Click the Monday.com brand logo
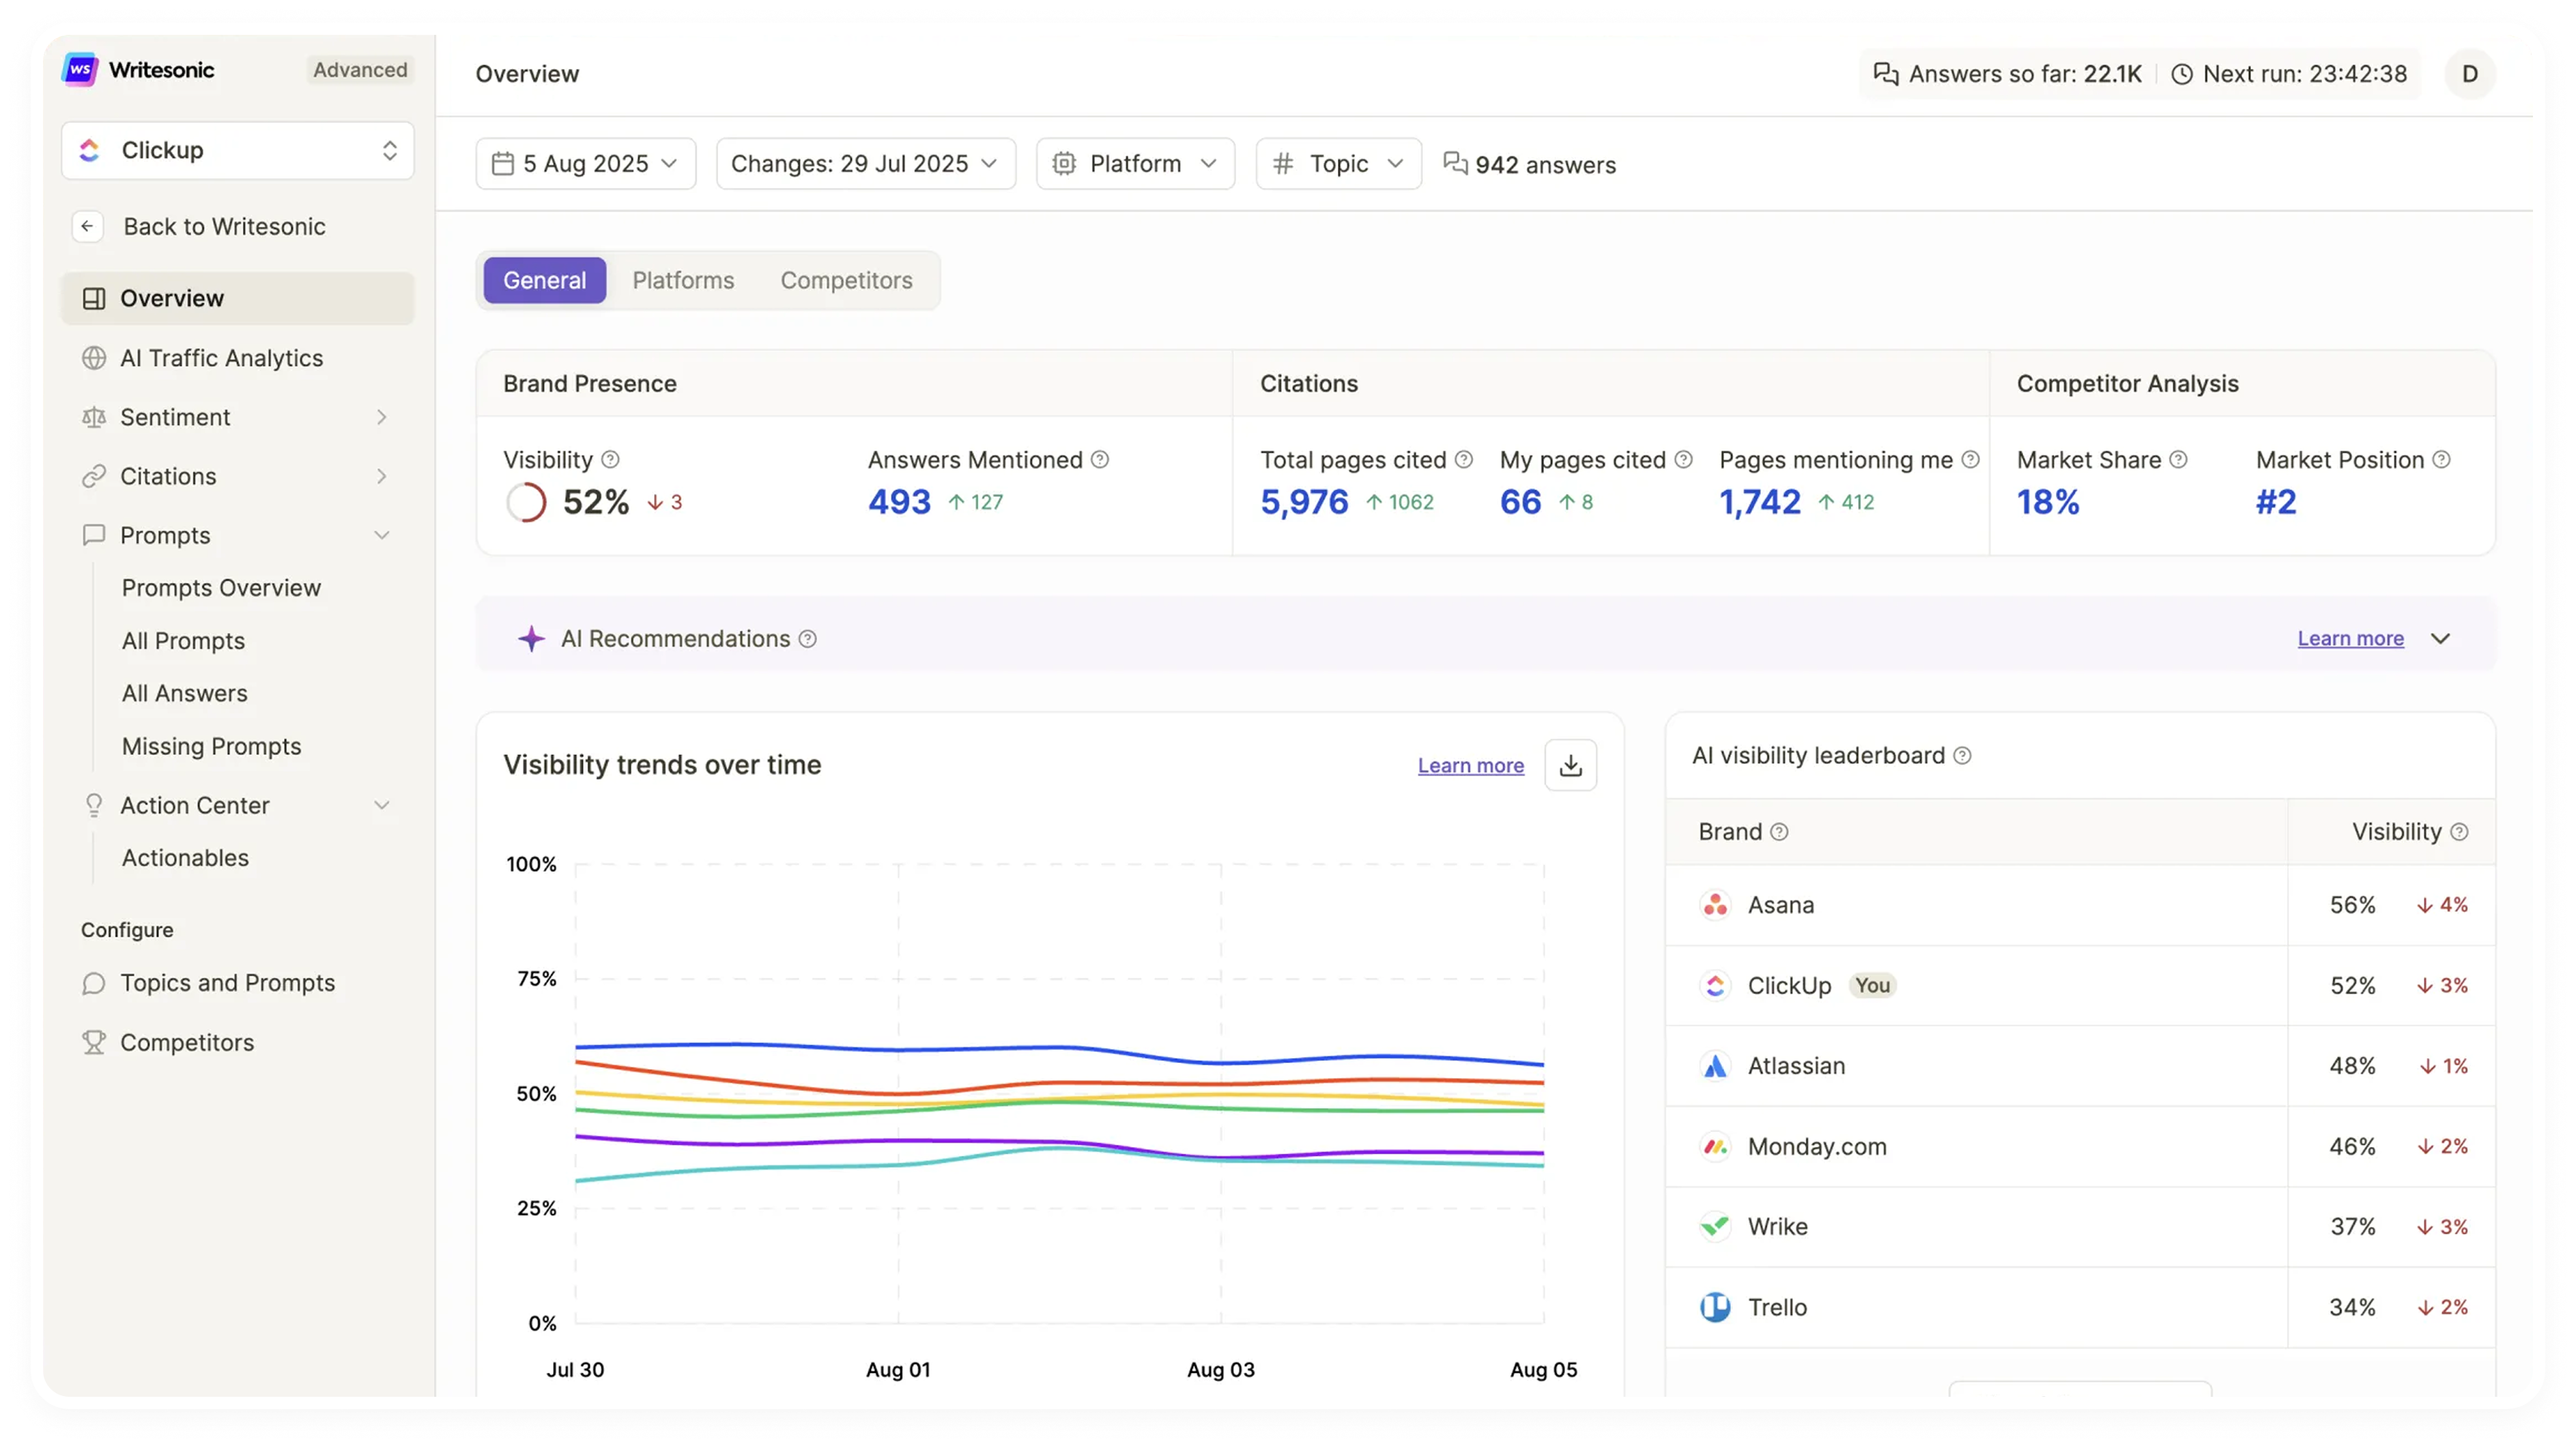 point(1715,1146)
